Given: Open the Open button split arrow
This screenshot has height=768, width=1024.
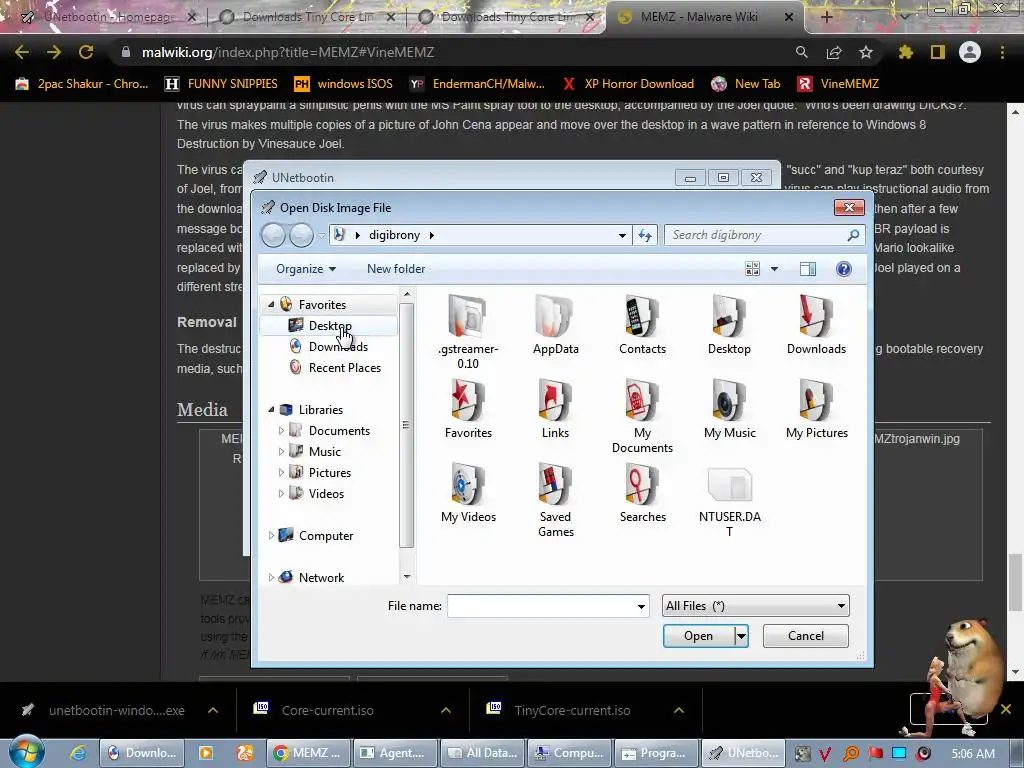Looking at the screenshot, I should click(741, 636).
